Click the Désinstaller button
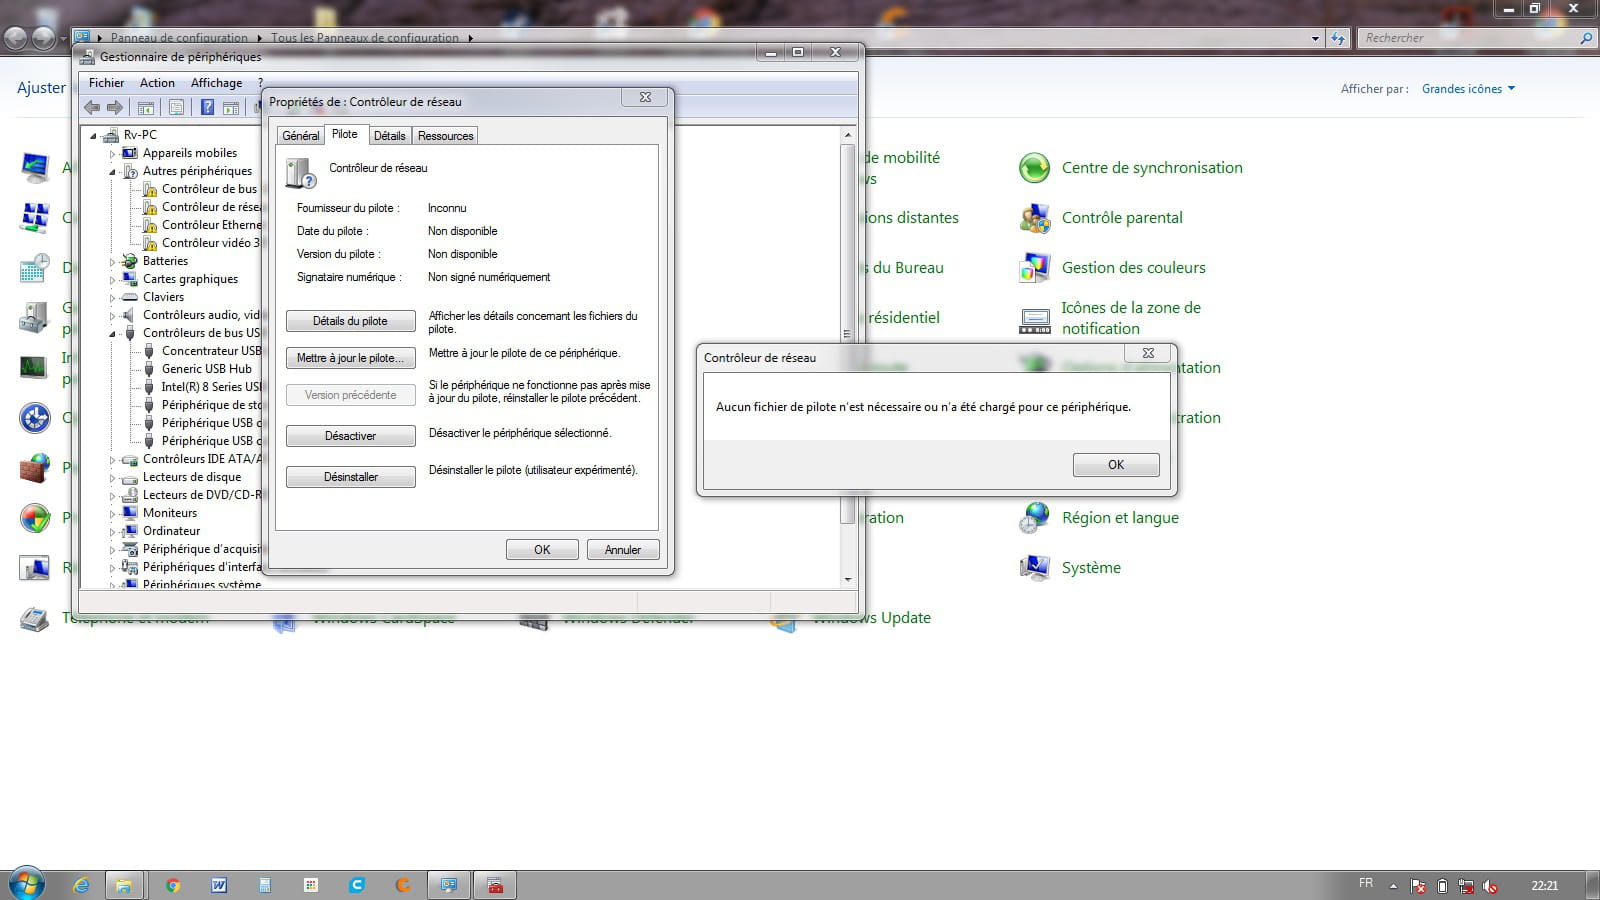This screenshot has width=1600, height=900. tap(350, 477)
